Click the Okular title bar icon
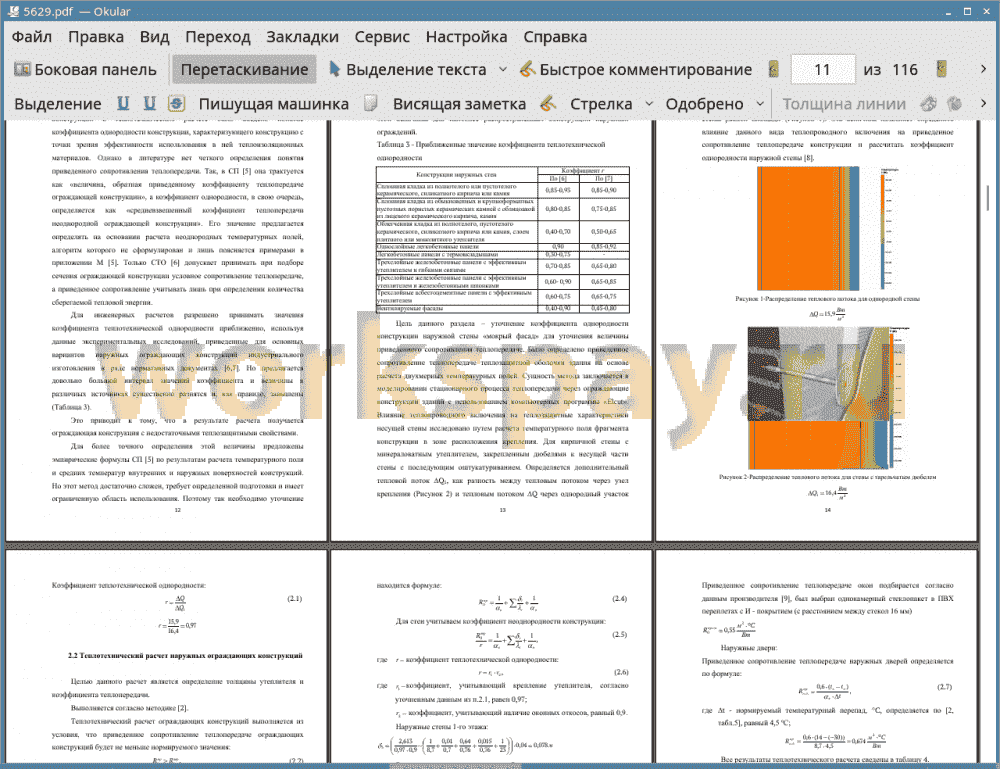The height and width of the screenshot is (769, 1000). click(x=13, y=11)
